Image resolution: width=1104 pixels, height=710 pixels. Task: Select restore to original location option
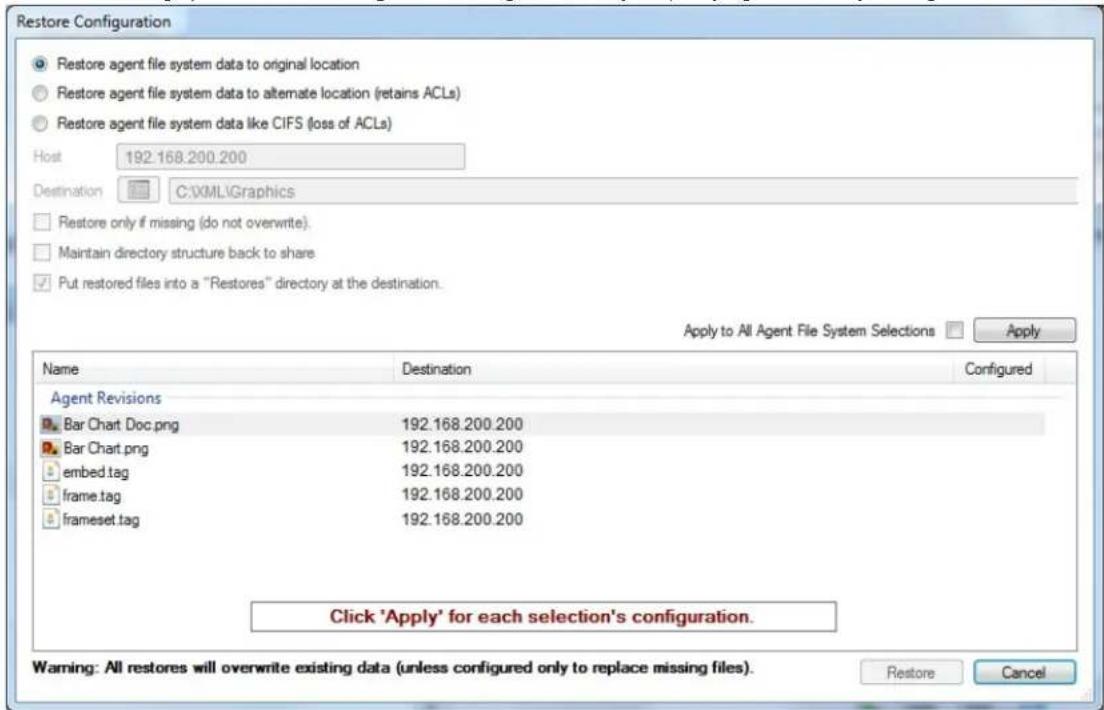click(41, 64)
